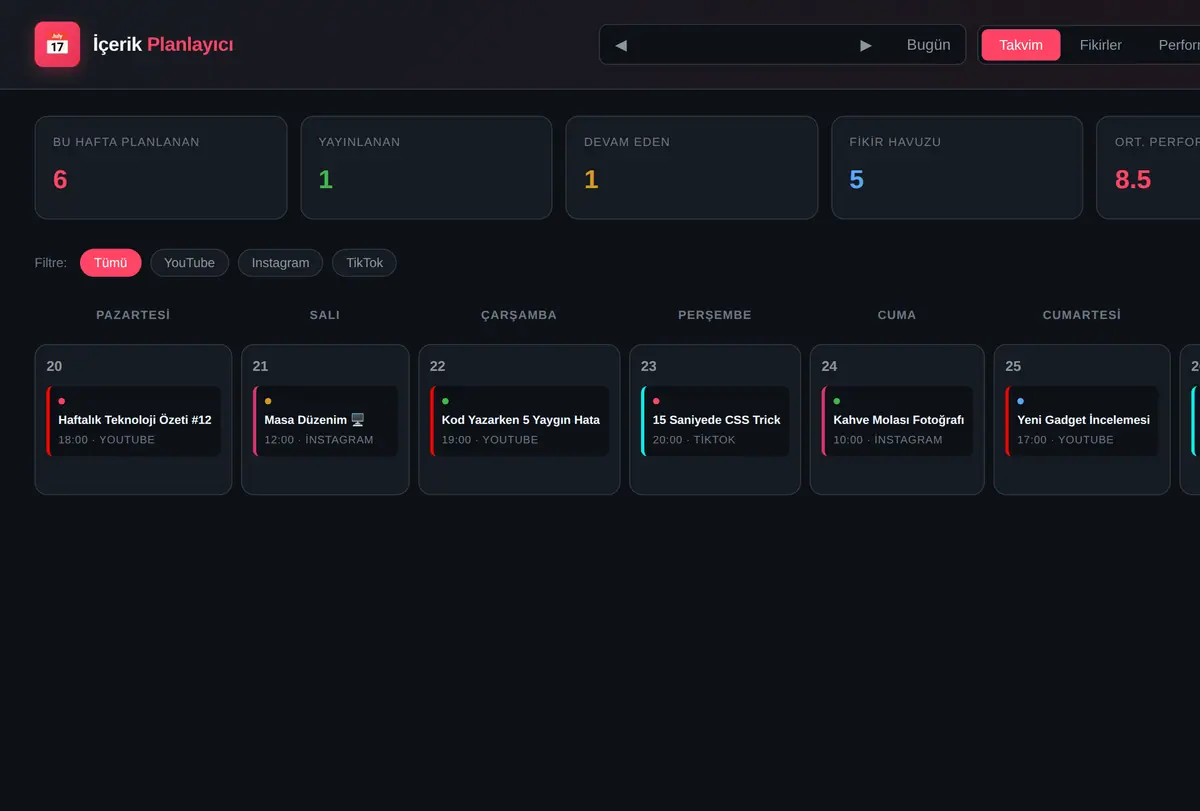Select day number 25 cell

point(1082,420)
